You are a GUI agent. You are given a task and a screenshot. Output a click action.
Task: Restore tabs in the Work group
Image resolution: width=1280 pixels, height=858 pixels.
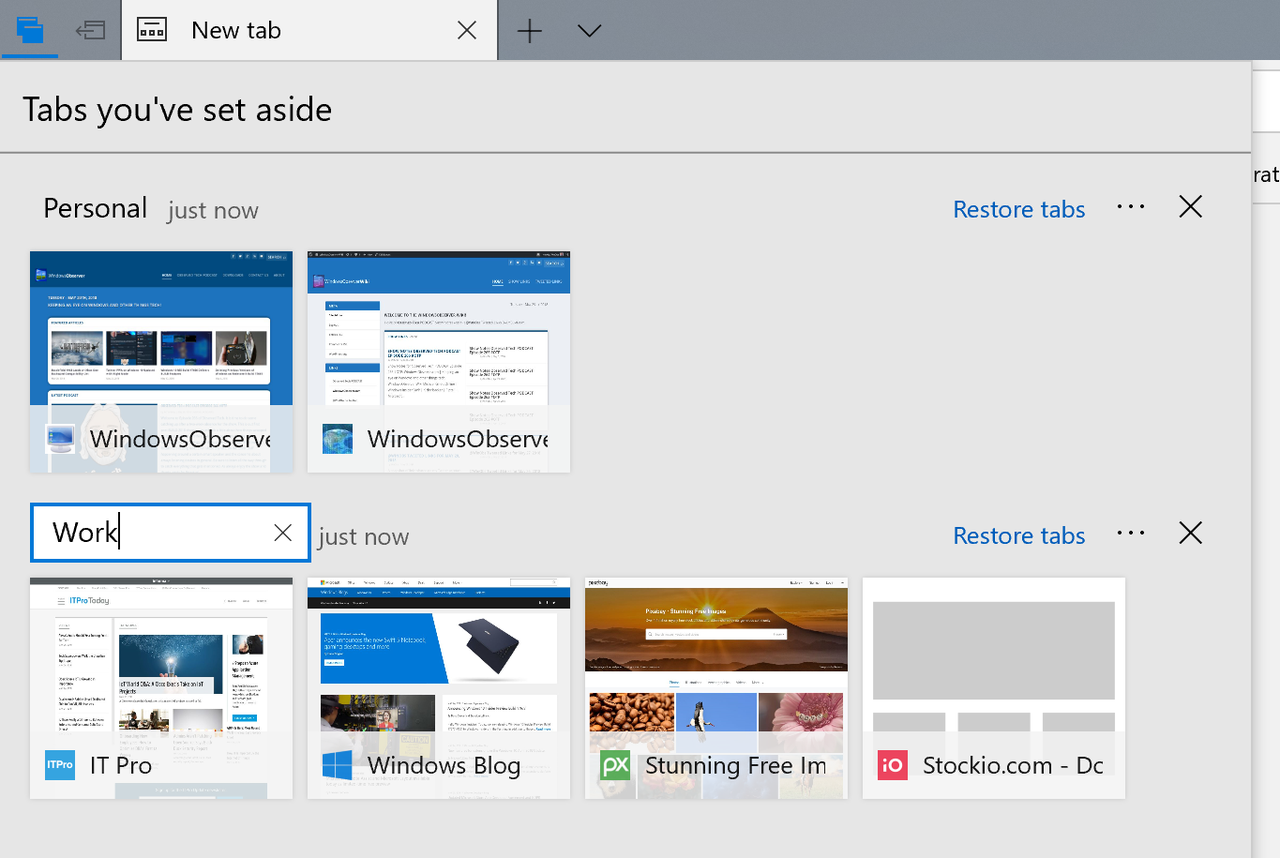(1018, 535)
